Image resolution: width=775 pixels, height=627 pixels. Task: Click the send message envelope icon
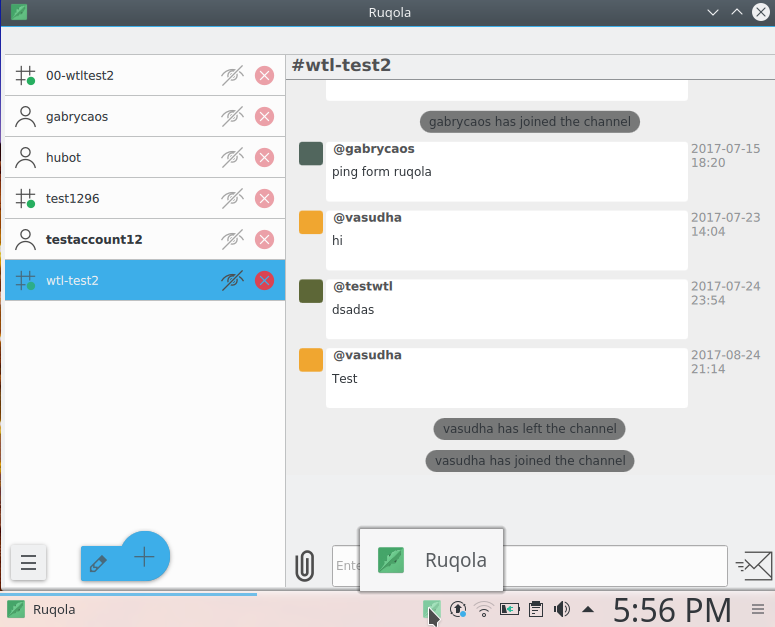tap(753, 566)
